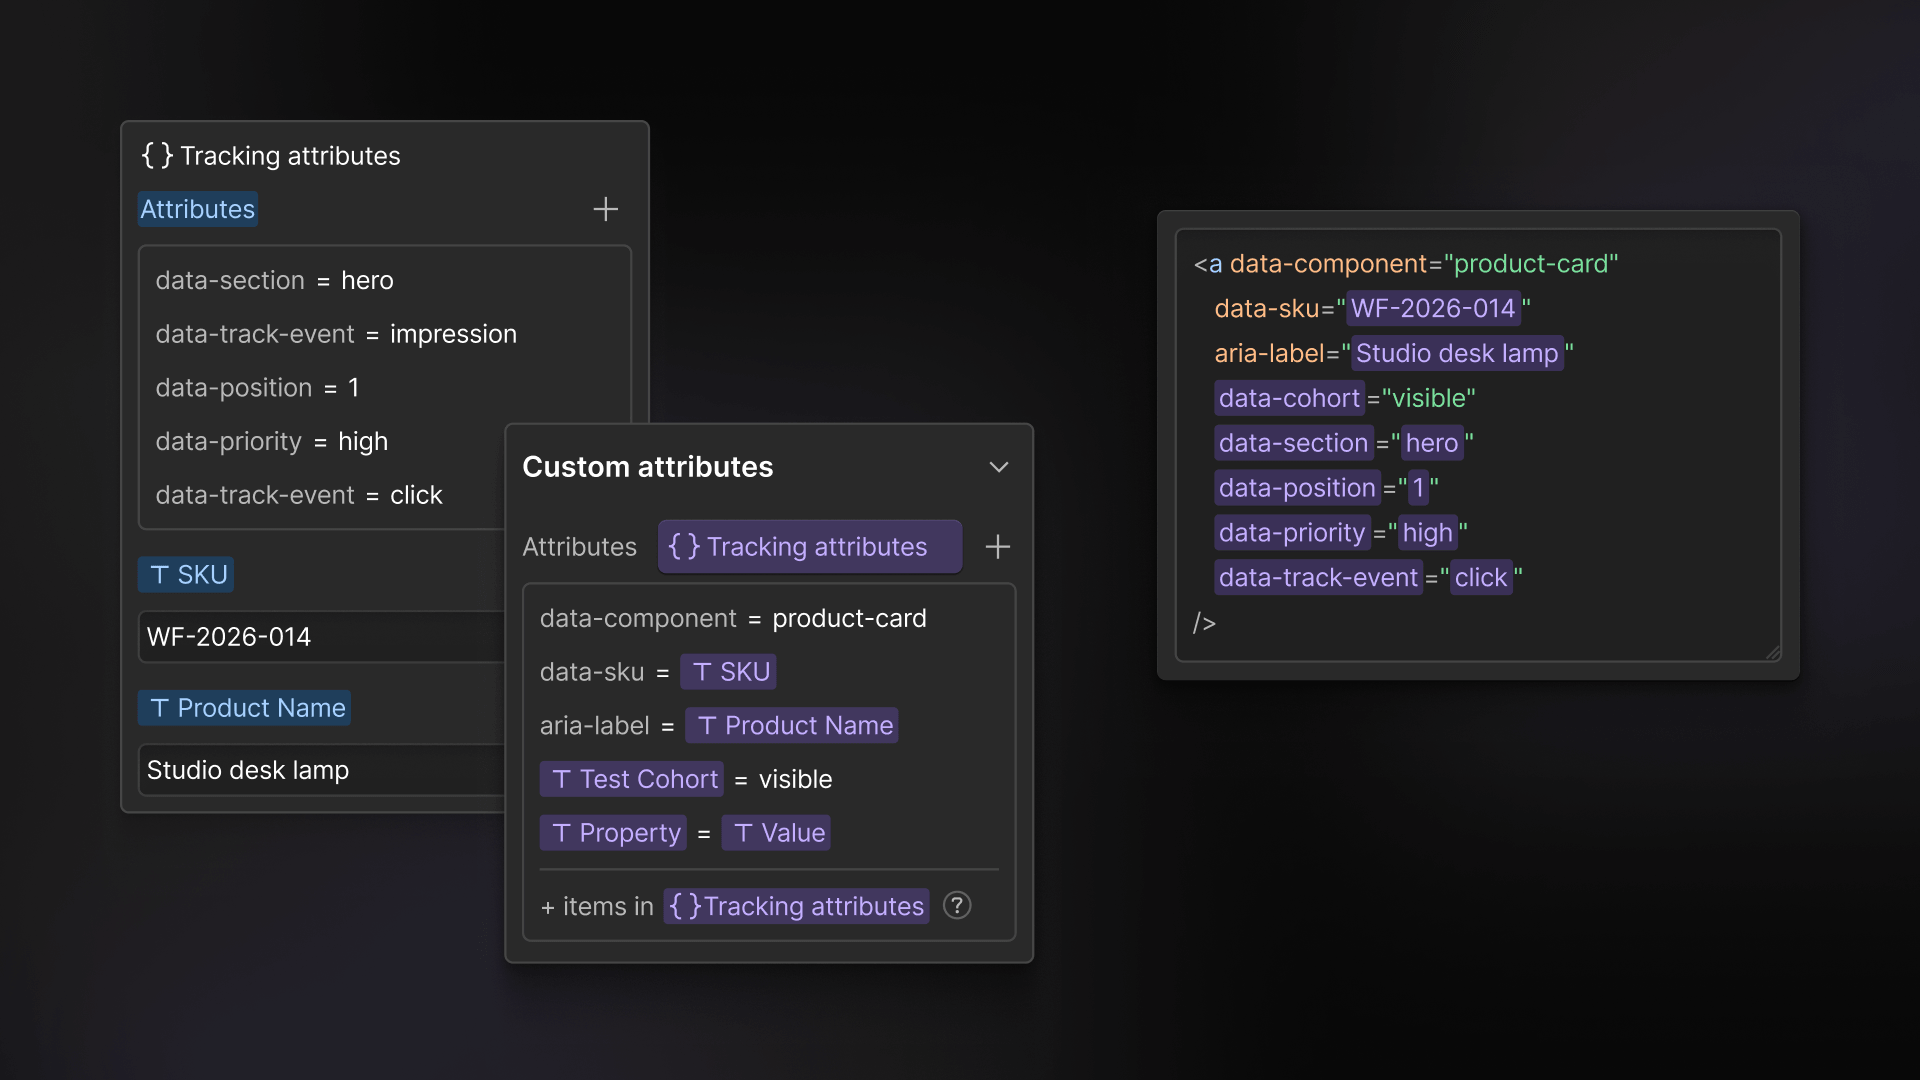Screen dimensions: 1920x1080
Task: Click Studio desk lamp value in code preview
Action: (x=1457, y=353)
